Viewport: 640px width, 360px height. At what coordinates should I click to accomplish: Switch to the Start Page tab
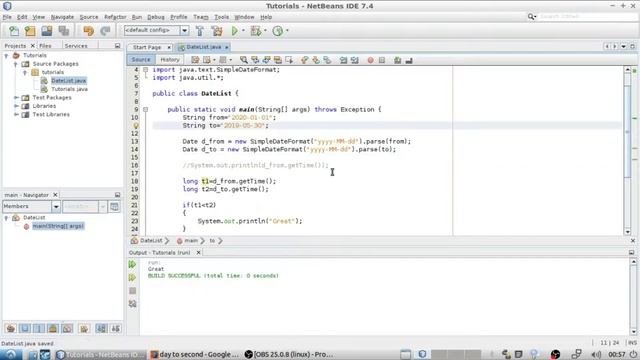pyautogui.click(x=147, y=47)
